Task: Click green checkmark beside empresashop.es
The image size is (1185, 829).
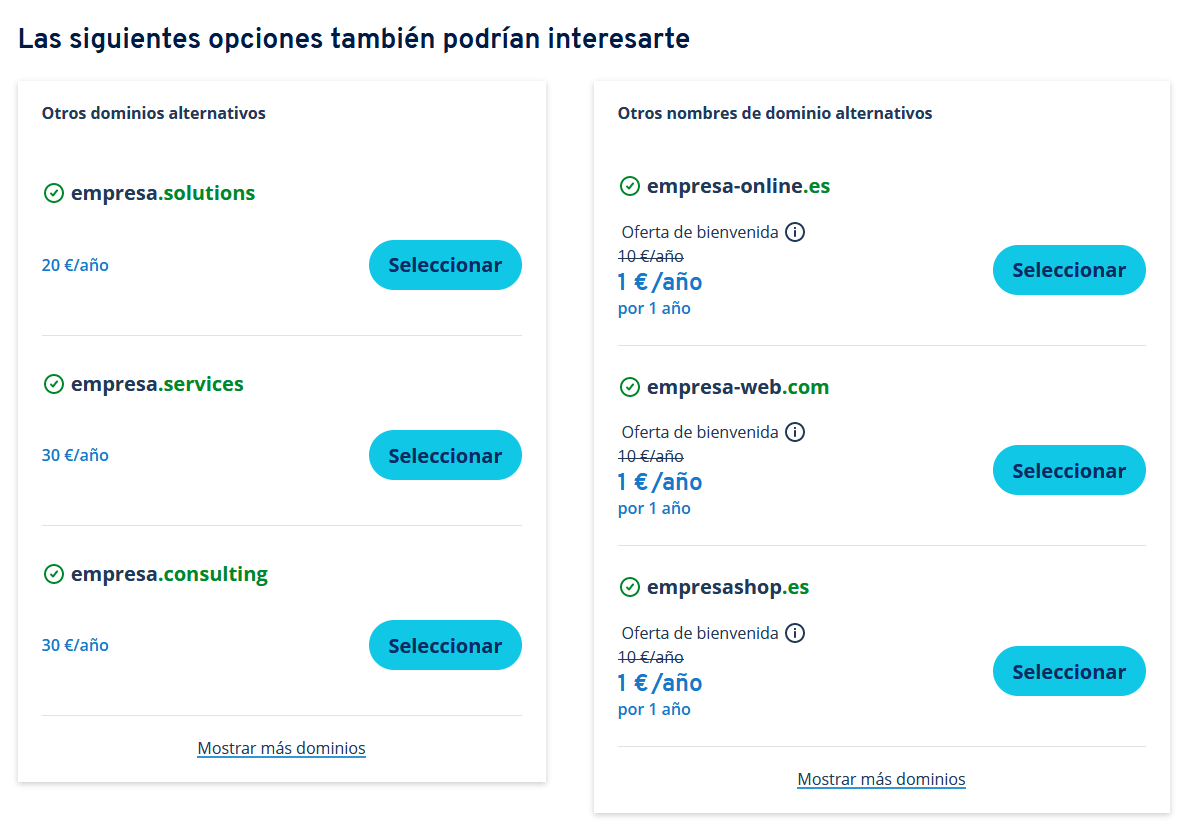Action: click(630, 587)
